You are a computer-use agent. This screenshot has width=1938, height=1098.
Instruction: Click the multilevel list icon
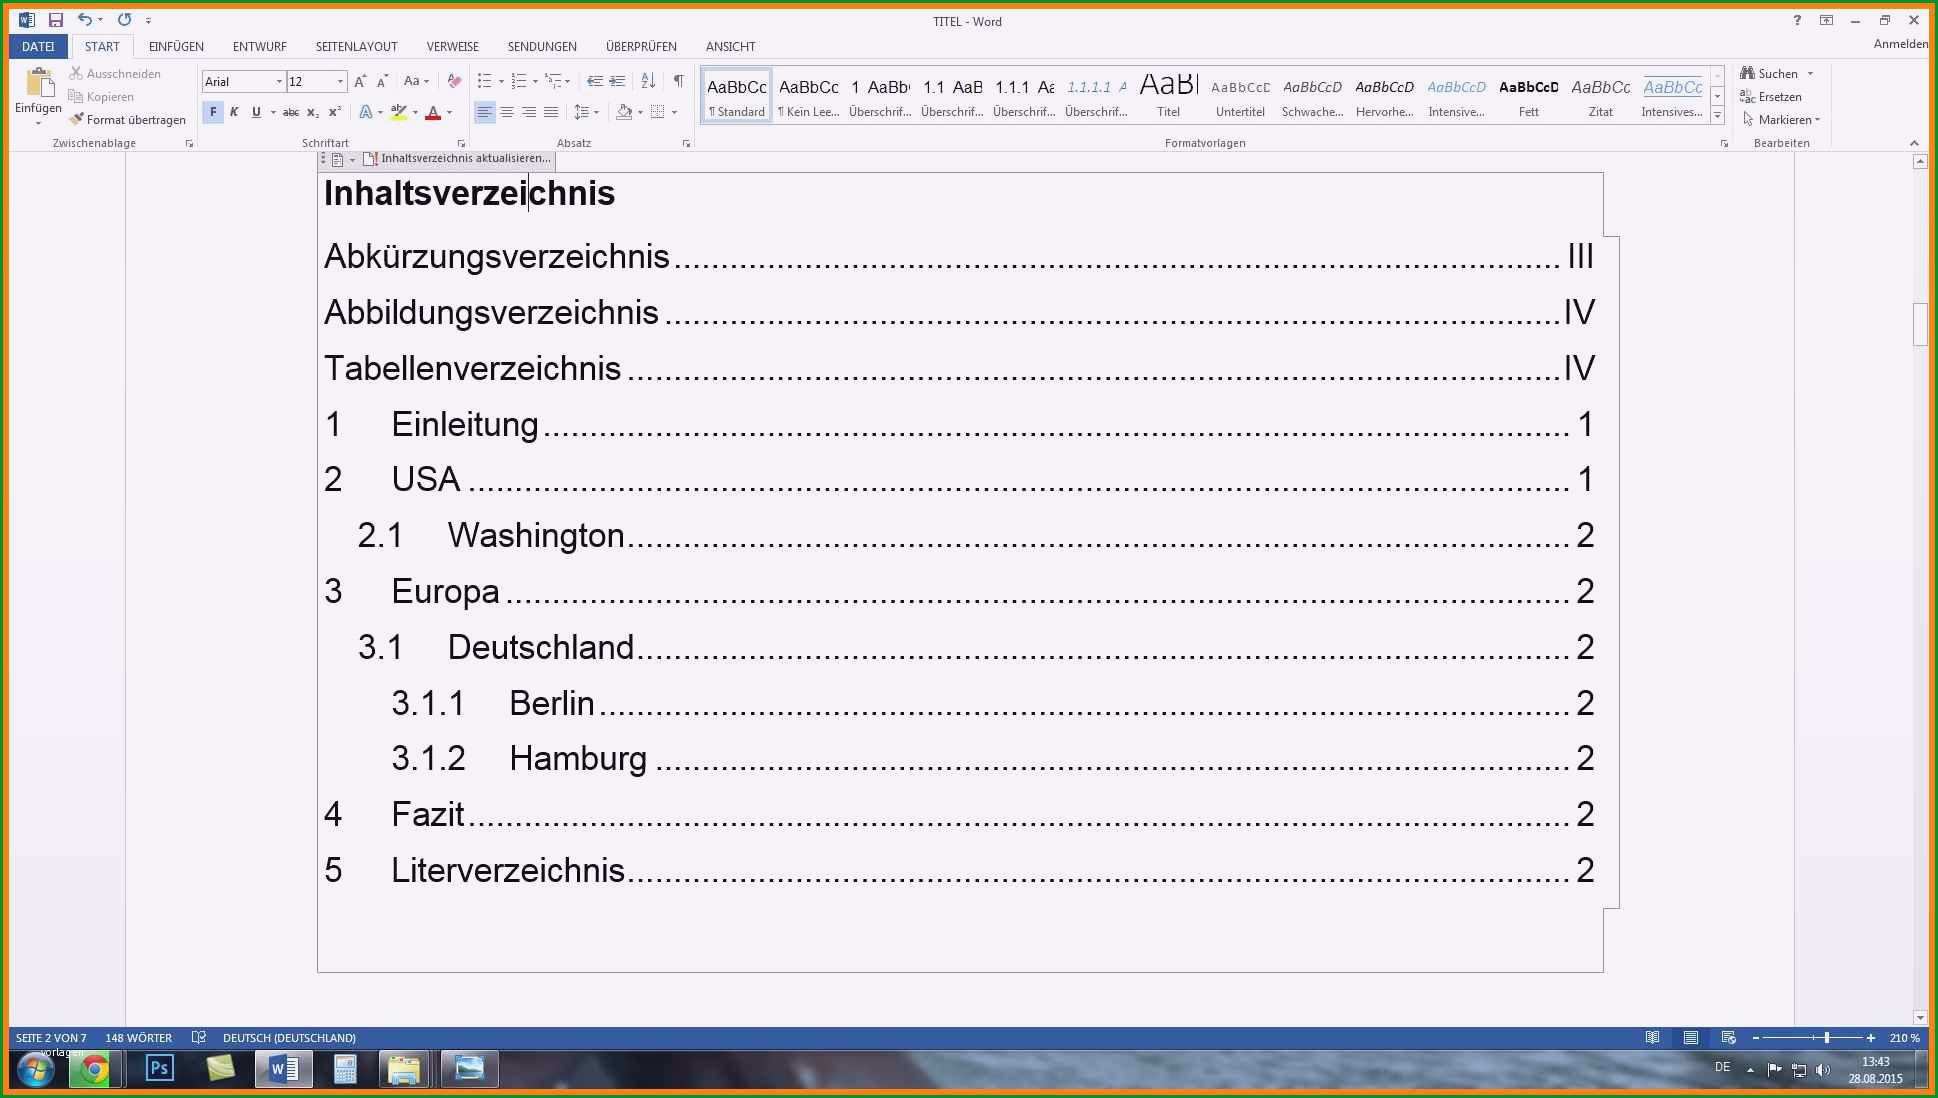553,81
